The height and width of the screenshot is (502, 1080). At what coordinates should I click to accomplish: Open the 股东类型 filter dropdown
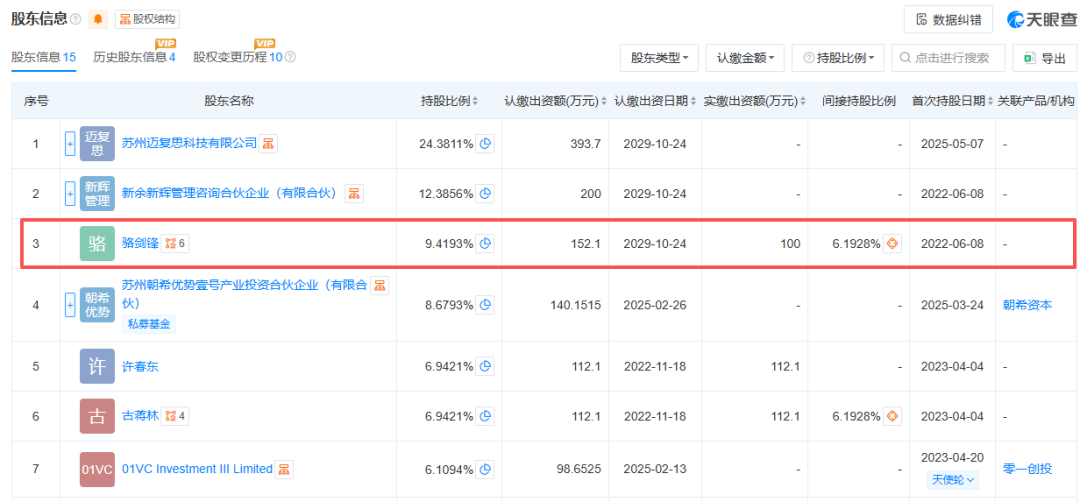pyautogui.click(x=658, y=58)
